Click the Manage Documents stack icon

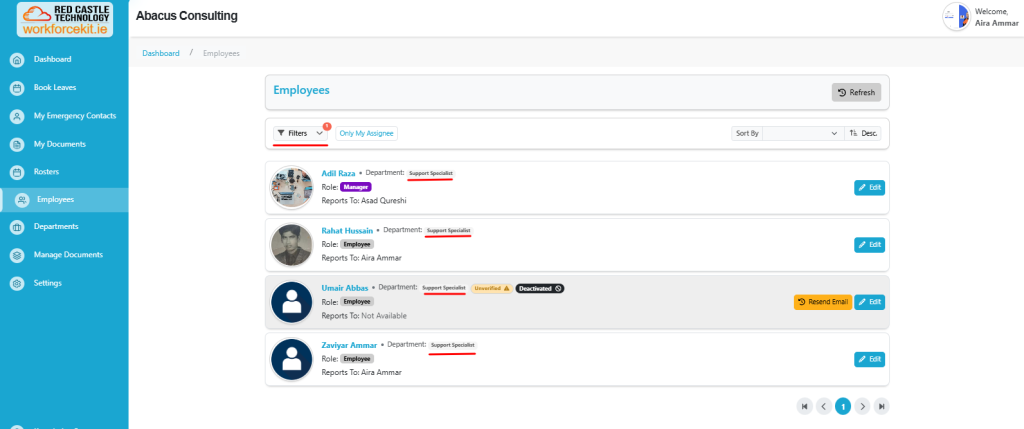click(17, 255)
